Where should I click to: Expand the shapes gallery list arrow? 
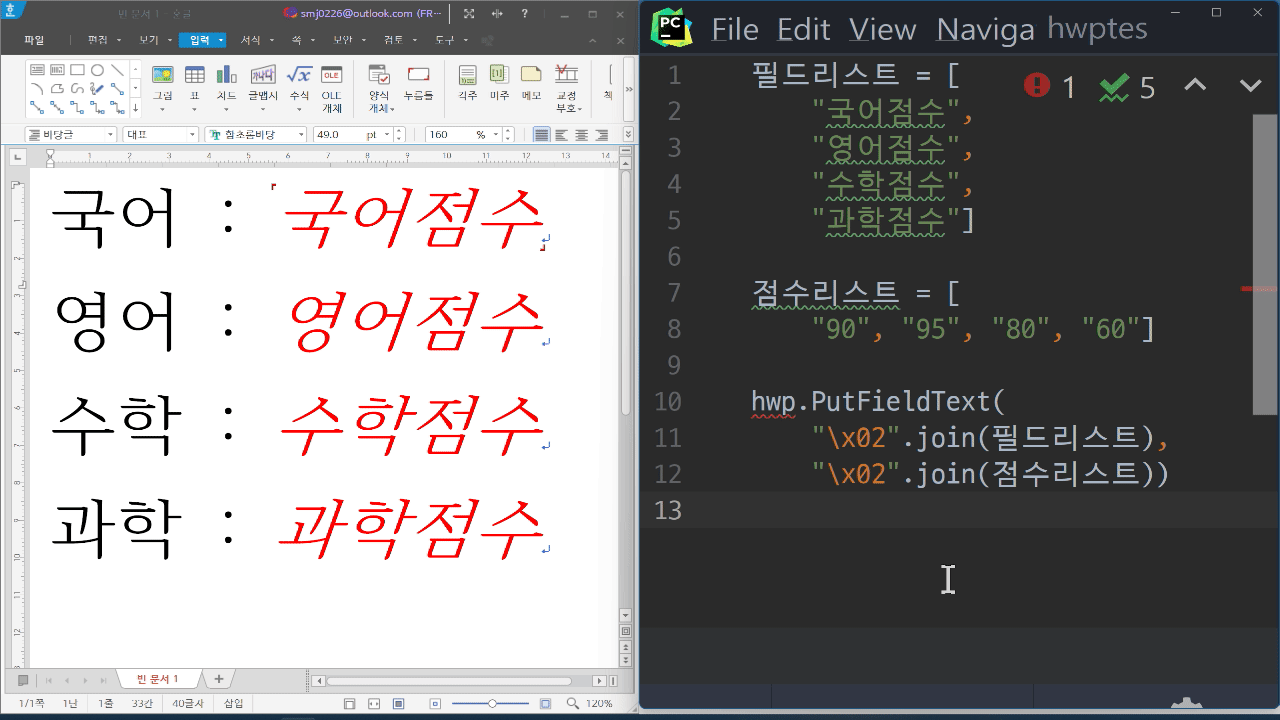coord(135,107)
